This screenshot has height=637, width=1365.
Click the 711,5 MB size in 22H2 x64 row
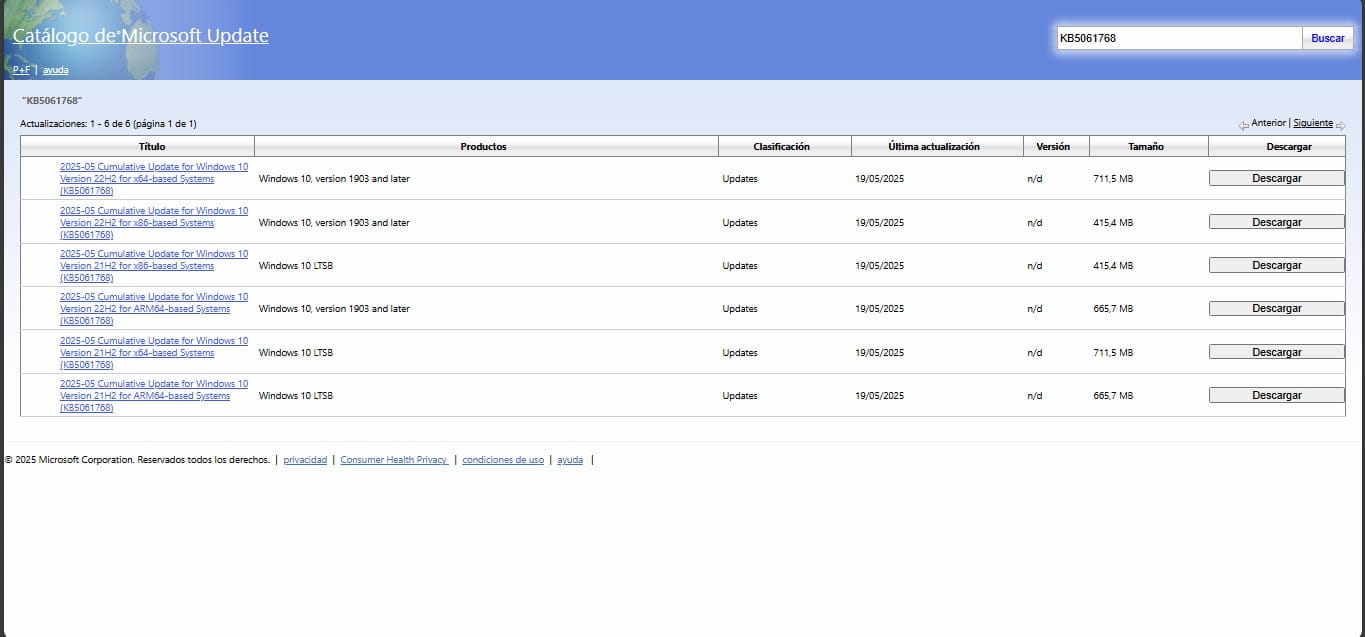[1113, 179]
